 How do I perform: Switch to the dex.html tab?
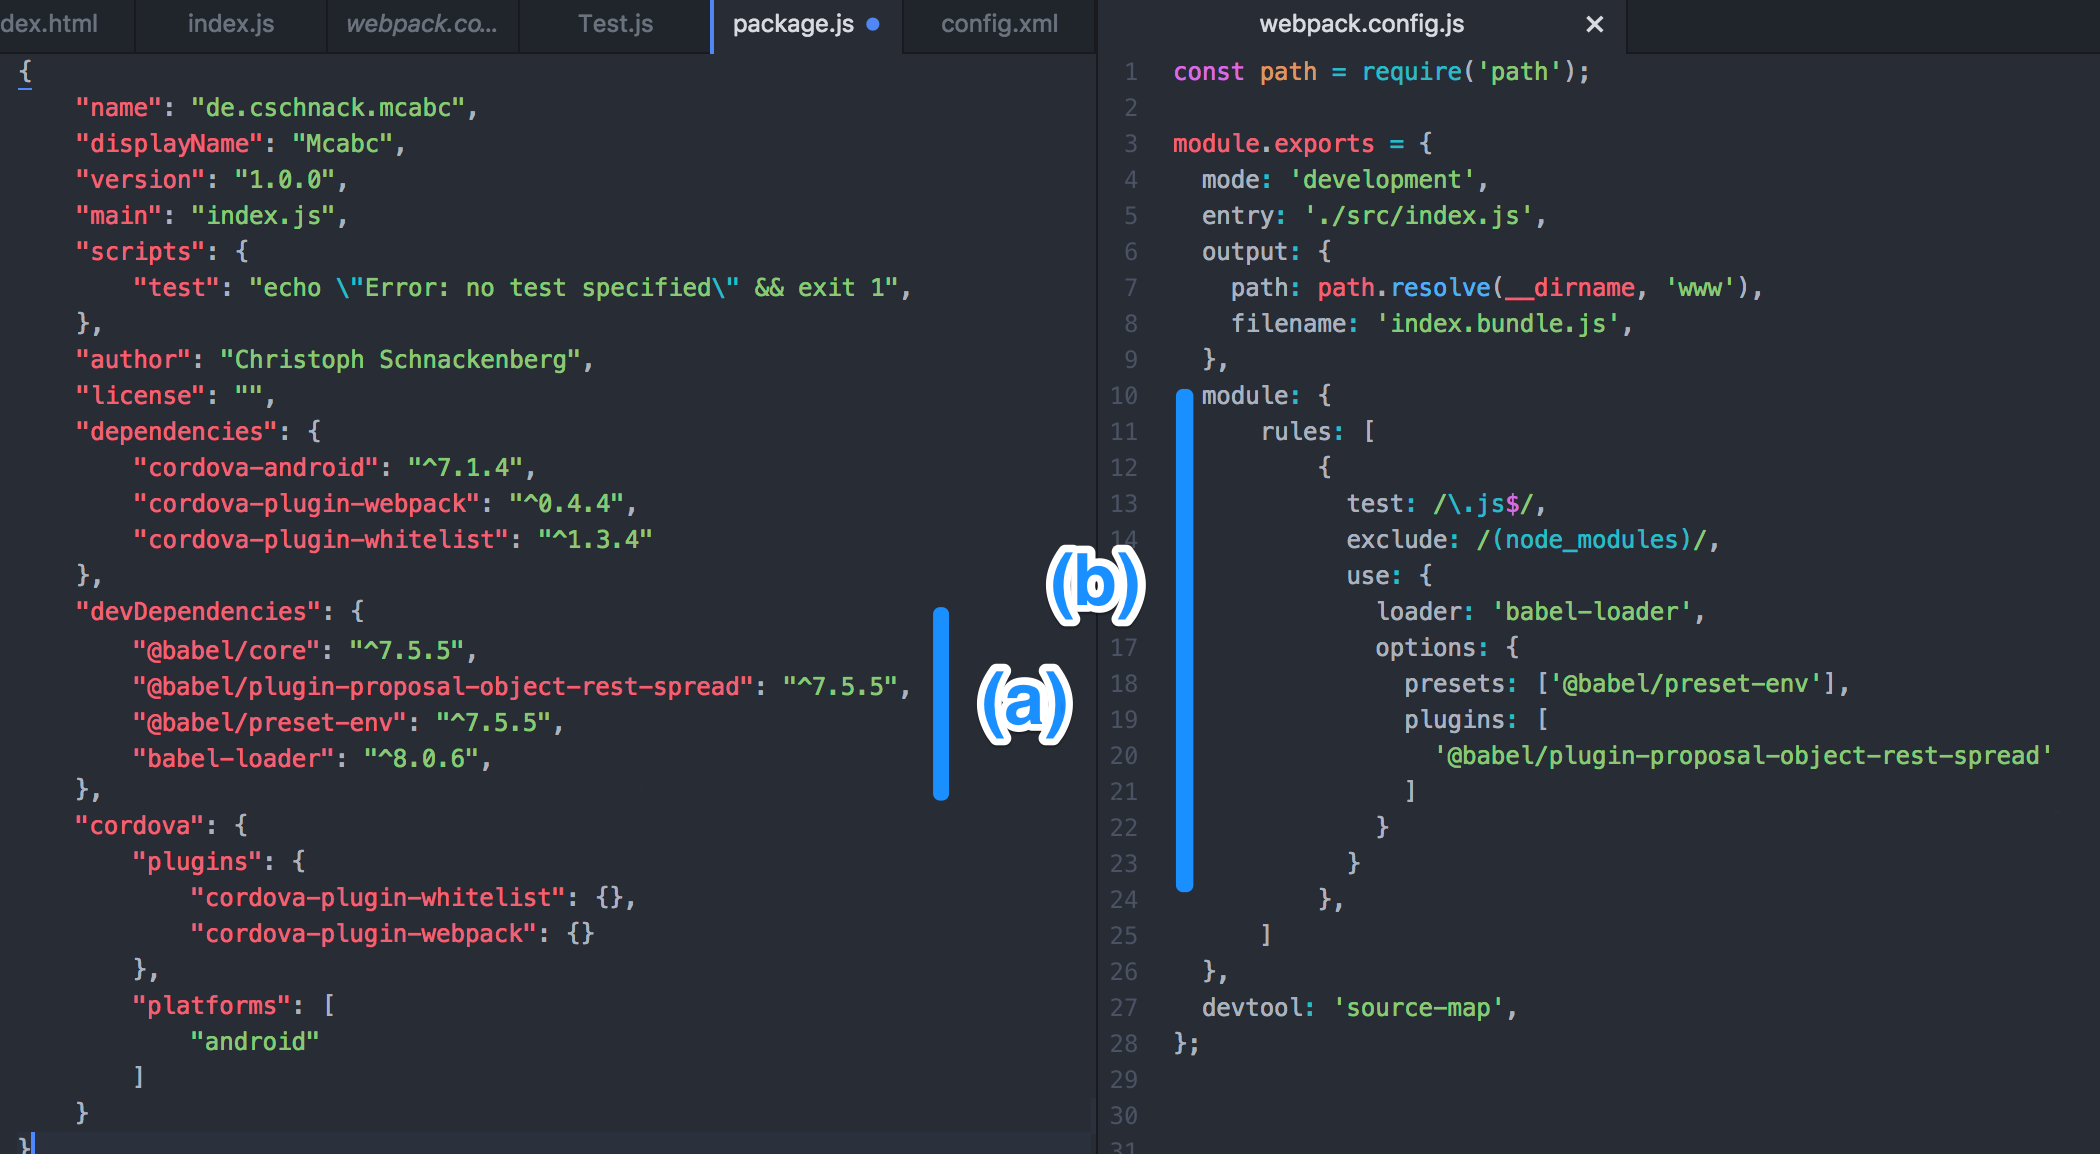click(x=50, y=24)
